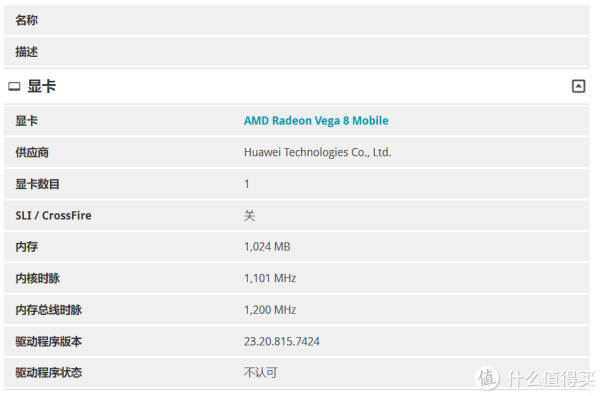Click the SLI / CrossFire label

53,215
